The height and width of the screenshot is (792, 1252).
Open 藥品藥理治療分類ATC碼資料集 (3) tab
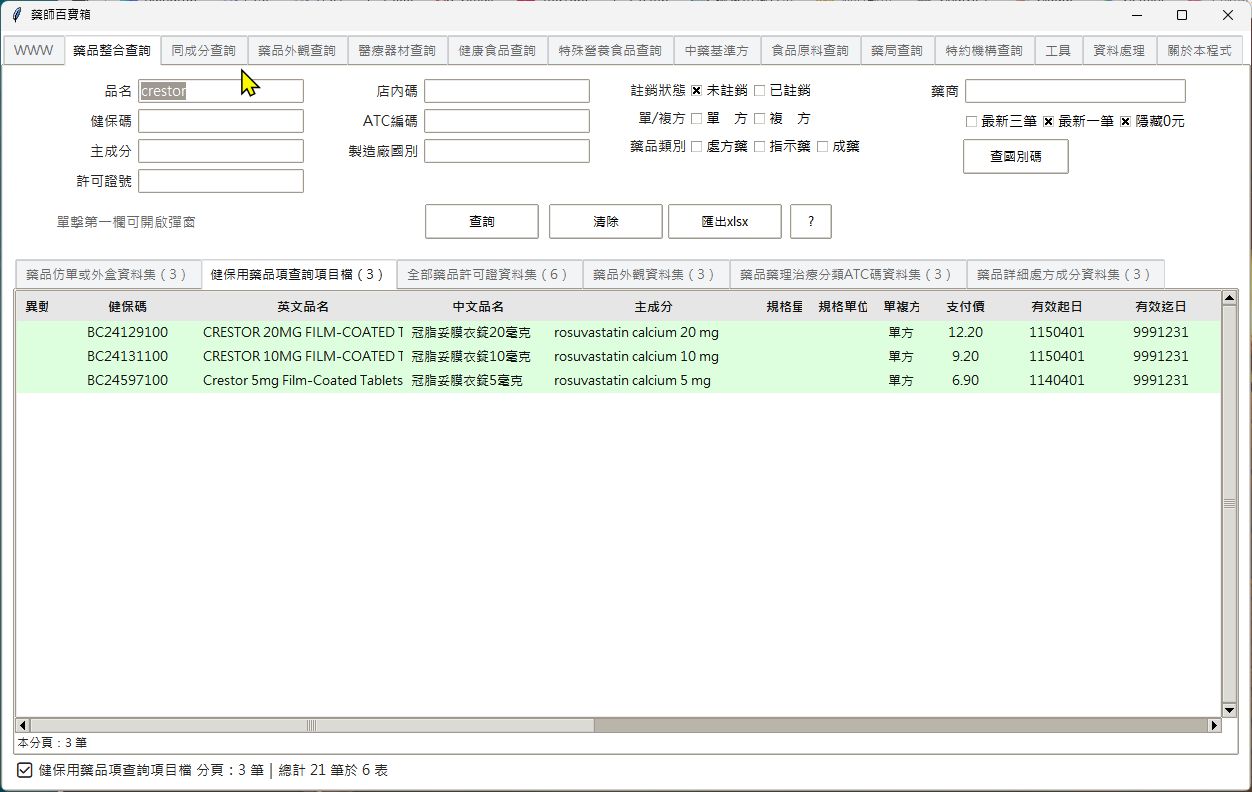(847, 274)
